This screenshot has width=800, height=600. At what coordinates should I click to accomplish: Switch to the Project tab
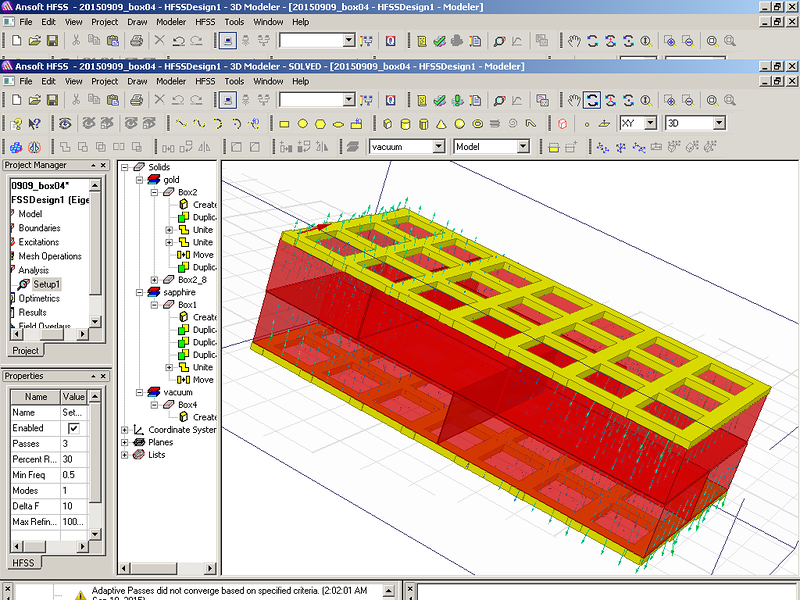(25, 351)
